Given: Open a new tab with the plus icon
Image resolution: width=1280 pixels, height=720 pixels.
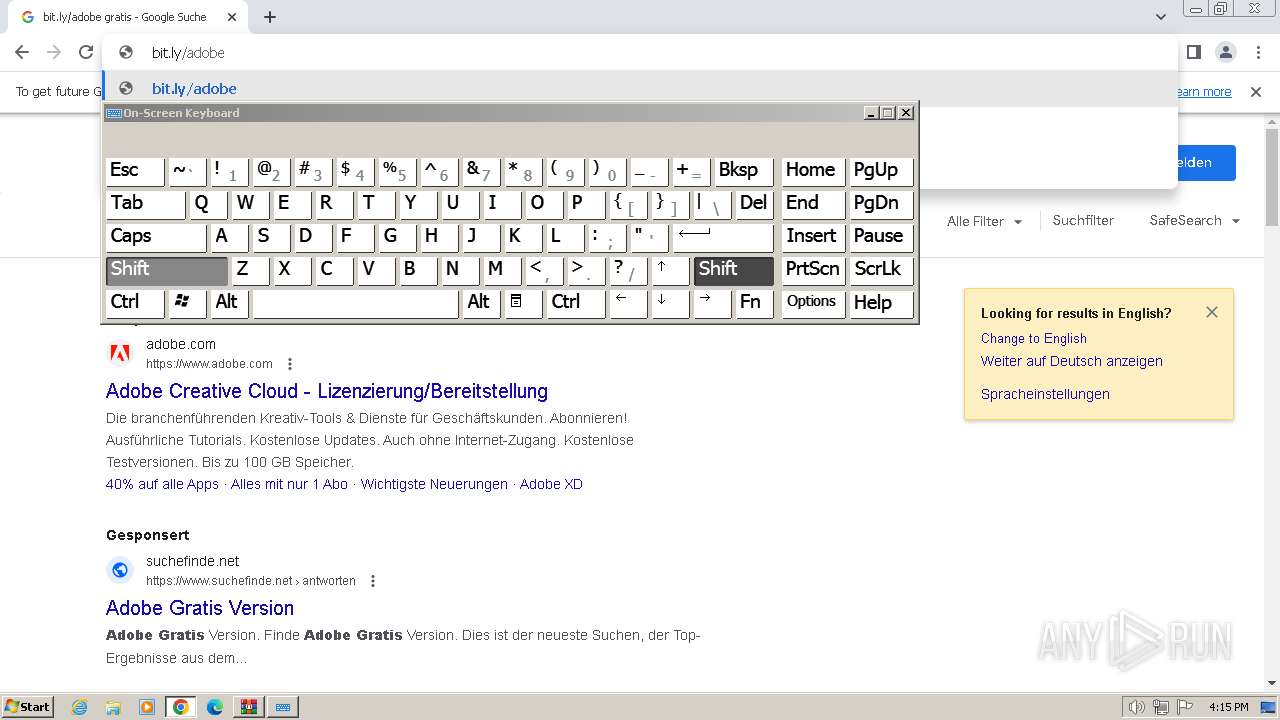Looking at the screenshot, I should click(x=270, y=17).
